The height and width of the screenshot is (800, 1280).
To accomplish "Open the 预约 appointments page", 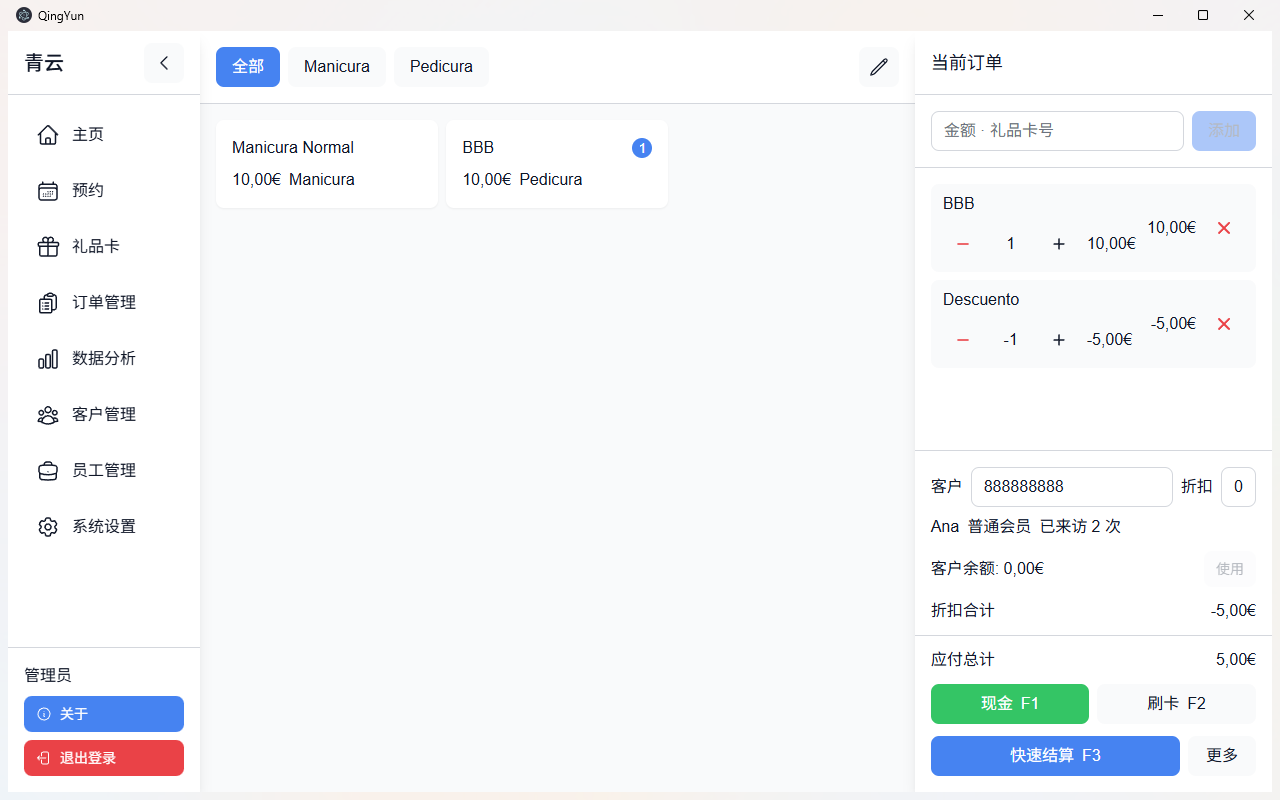I will click(104, 190).
